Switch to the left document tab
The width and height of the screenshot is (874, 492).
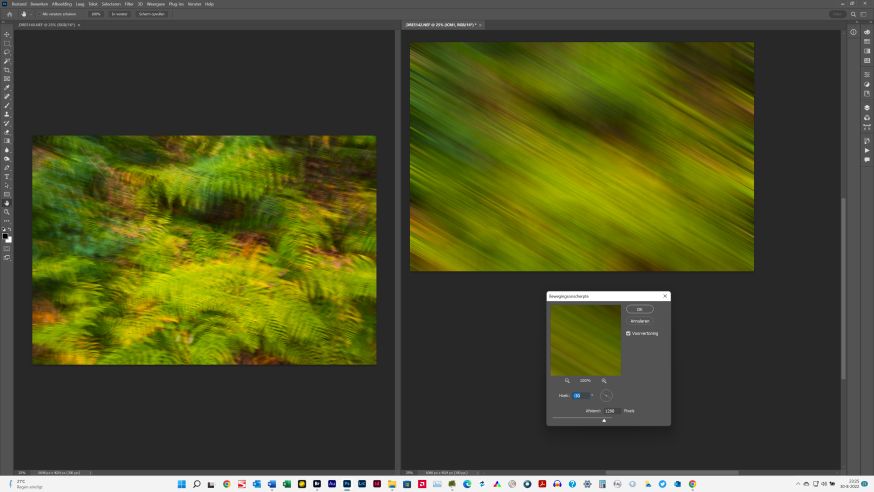coord(48,24)
